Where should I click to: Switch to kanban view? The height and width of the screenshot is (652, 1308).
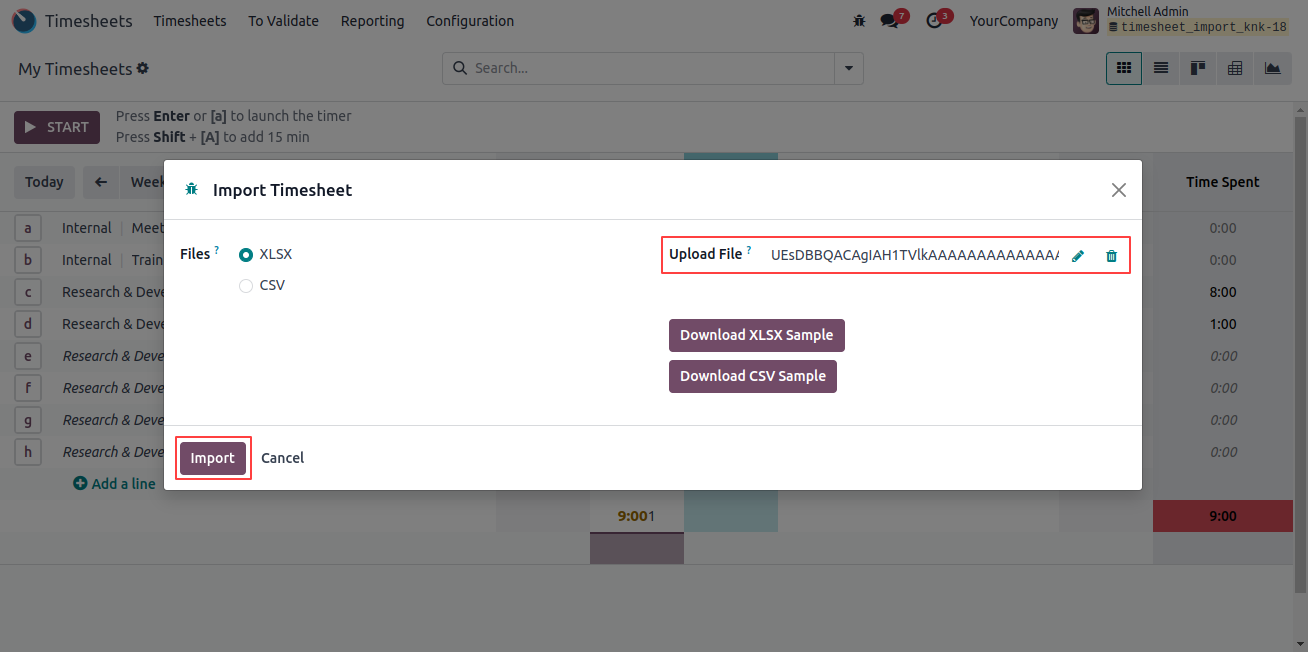point(1198,68)
